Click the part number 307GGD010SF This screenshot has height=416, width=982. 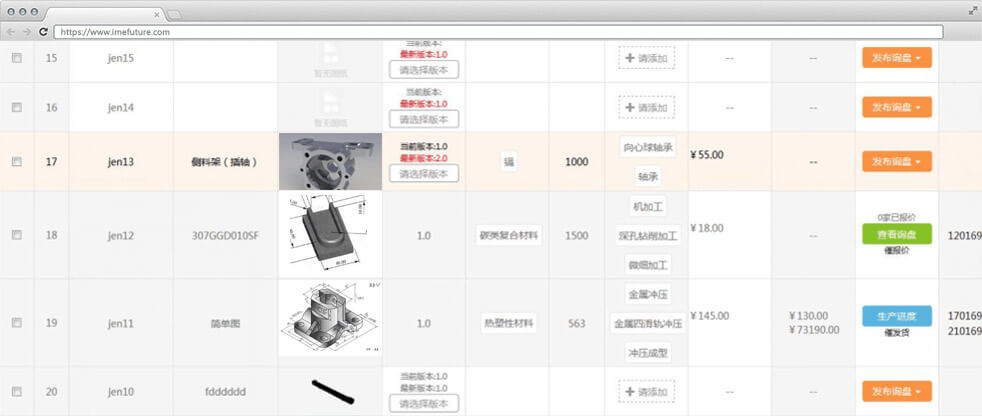tap(225, 236)
